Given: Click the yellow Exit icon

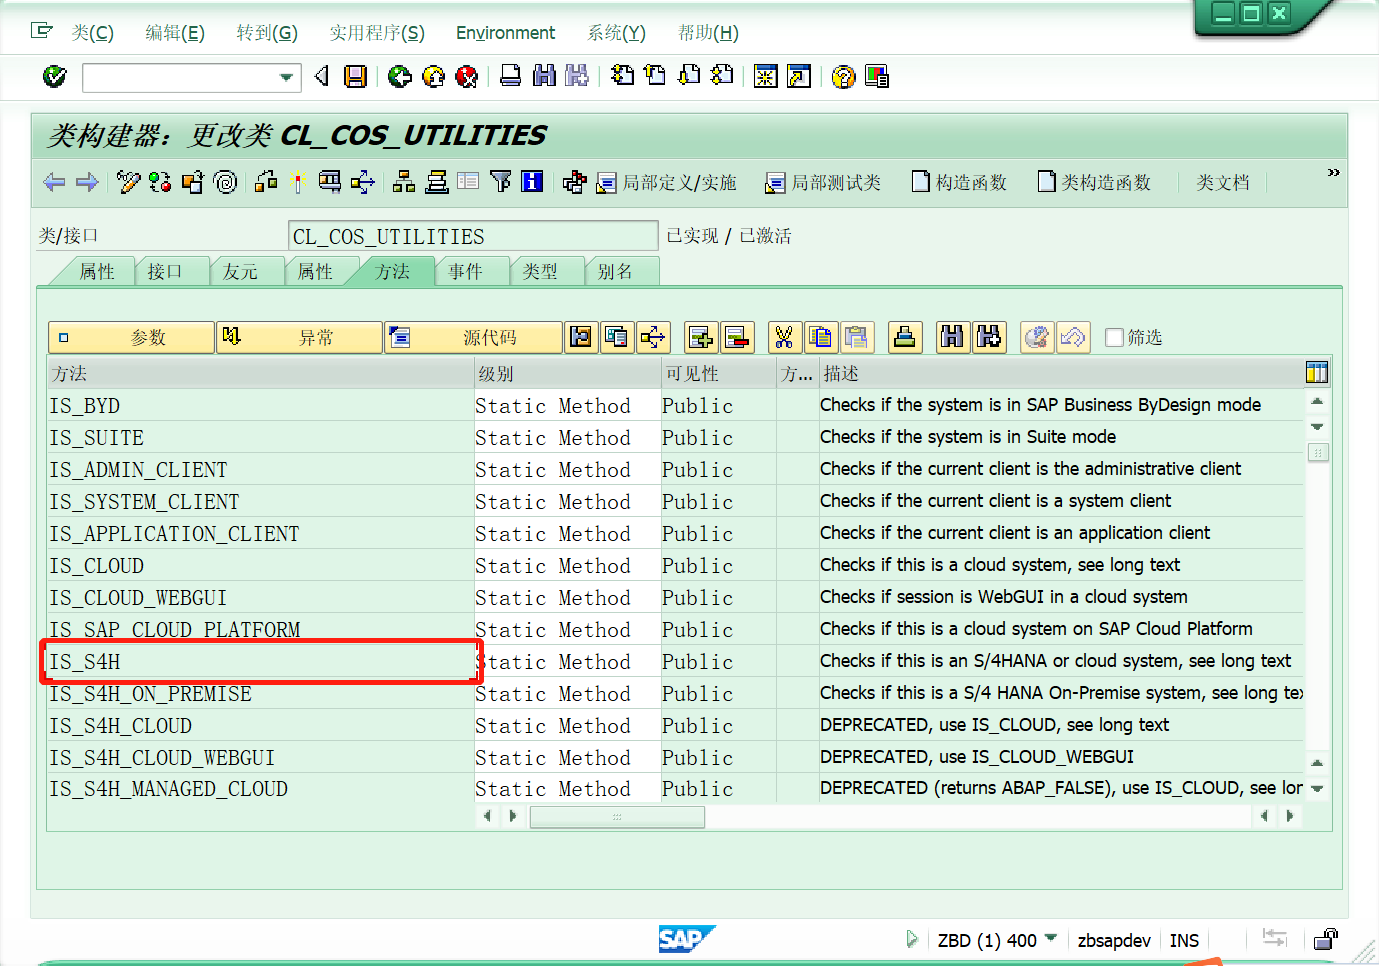Looking at the screenshot, I should [433, 76].
